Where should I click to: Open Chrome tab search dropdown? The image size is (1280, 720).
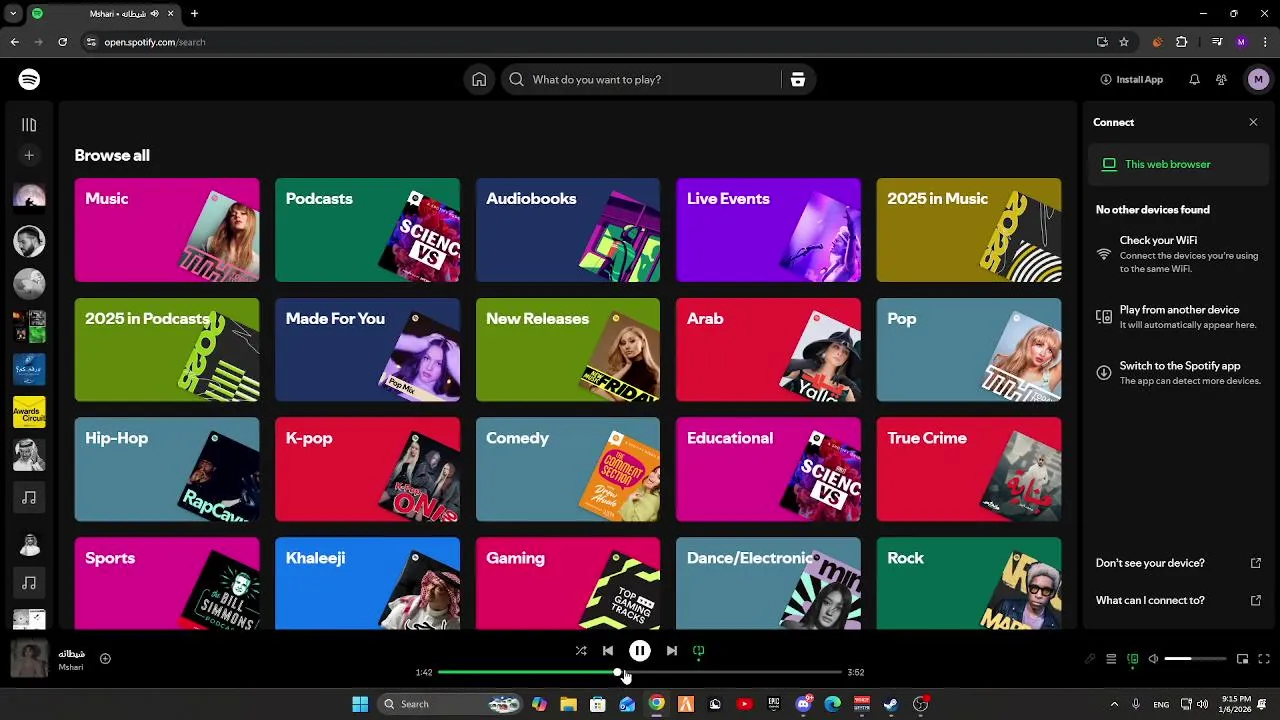tap(13, 14)
